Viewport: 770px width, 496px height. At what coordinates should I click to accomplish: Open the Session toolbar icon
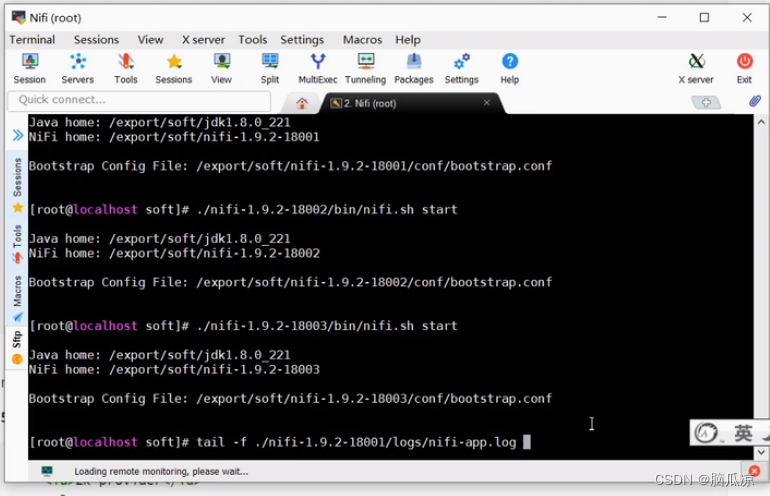(29, 68)
